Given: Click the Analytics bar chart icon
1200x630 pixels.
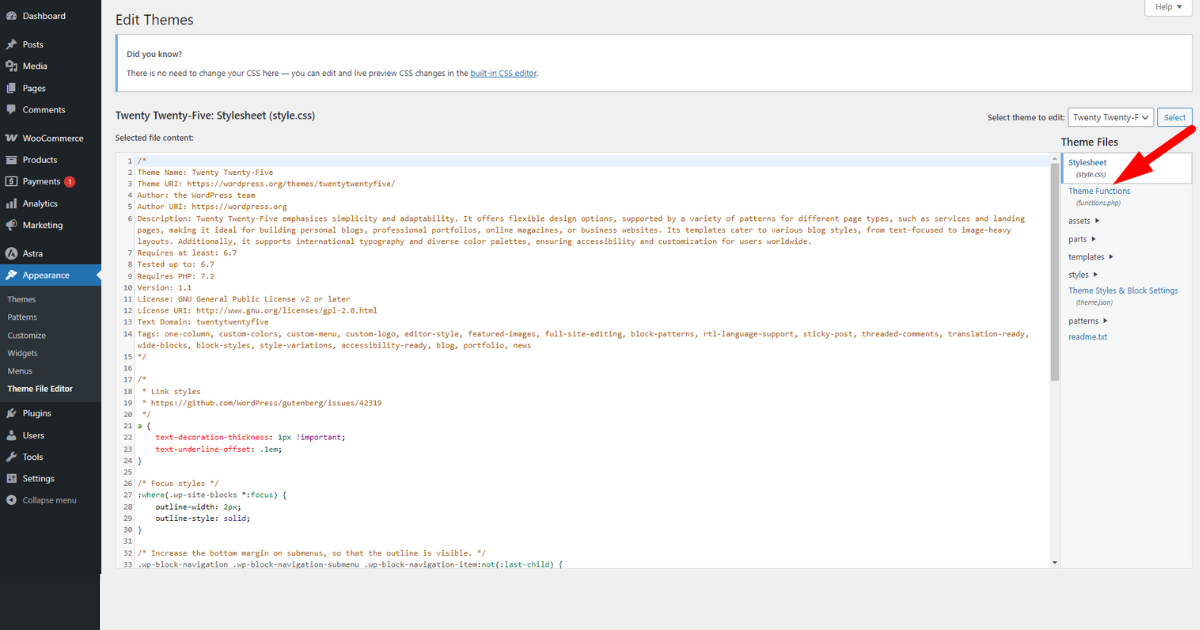Looking at the screenshot, I should (x=11, y=204).
